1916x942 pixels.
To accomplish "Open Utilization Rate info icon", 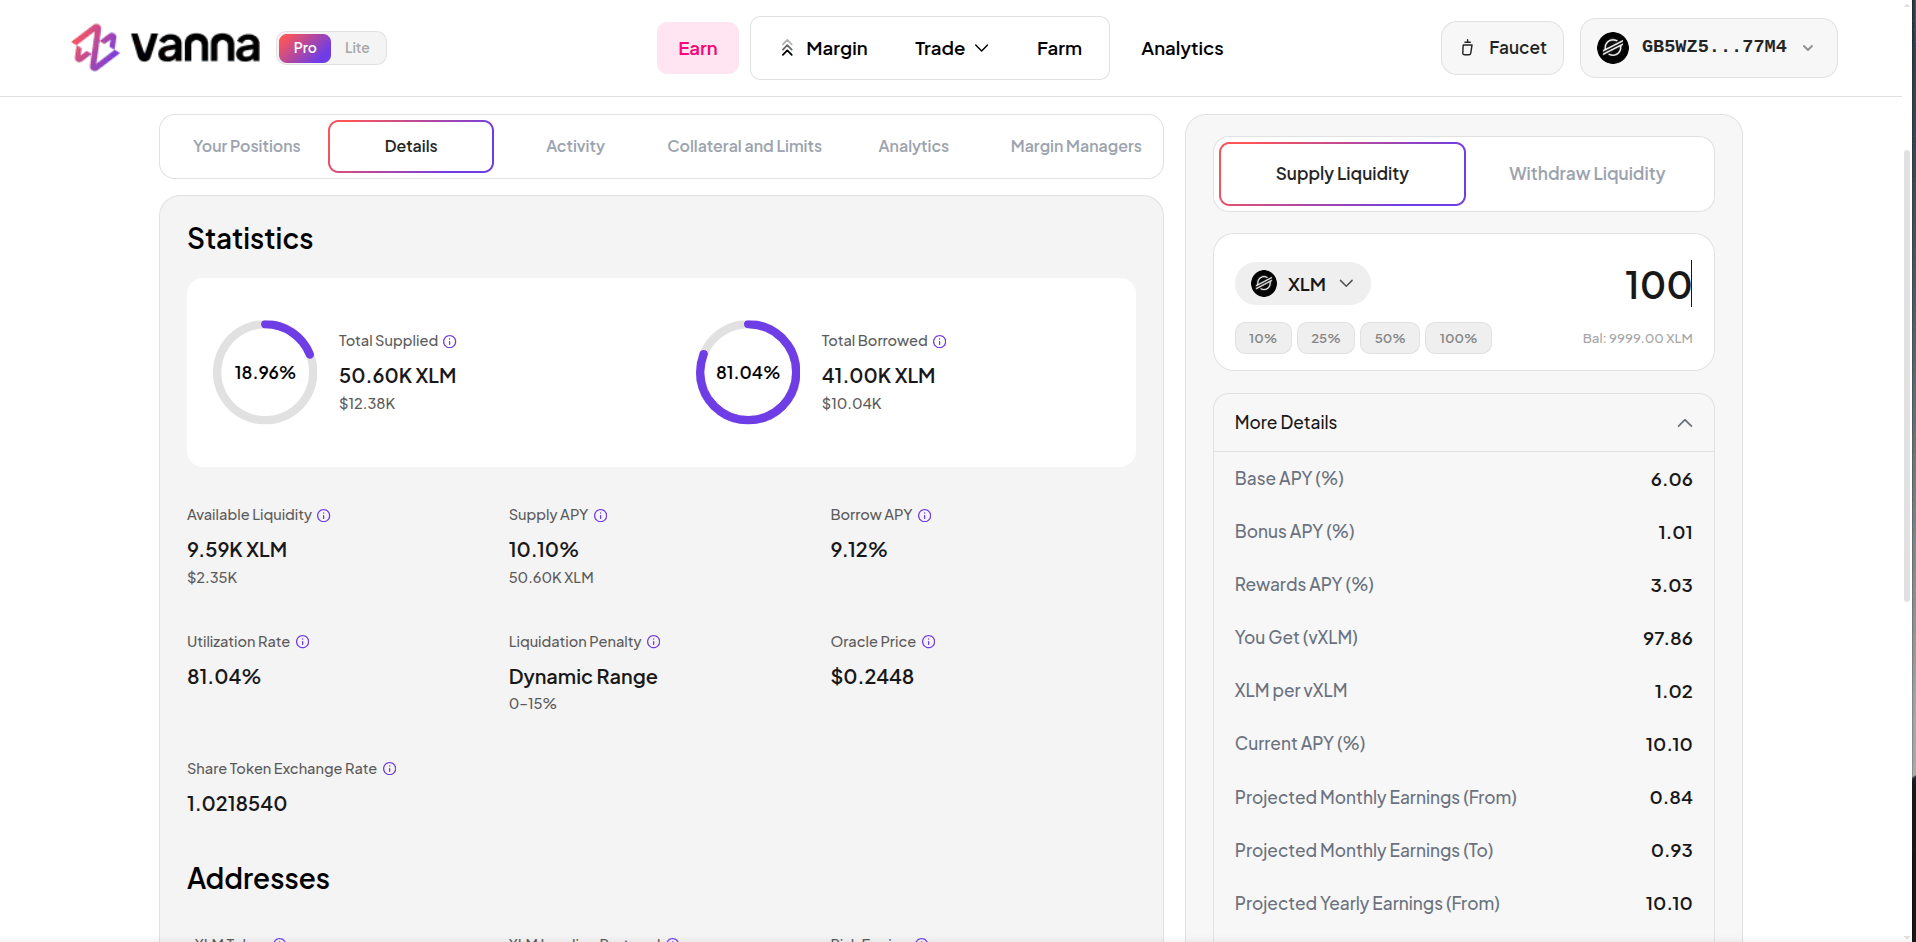I will [303, 642].
